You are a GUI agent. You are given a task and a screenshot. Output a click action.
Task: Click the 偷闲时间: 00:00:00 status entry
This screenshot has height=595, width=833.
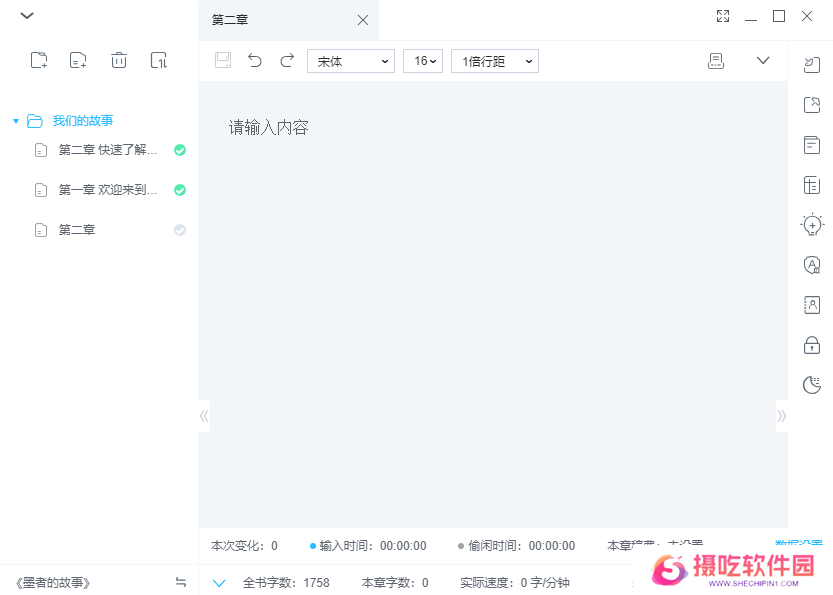pyautogui.click(x=517, y=546)
